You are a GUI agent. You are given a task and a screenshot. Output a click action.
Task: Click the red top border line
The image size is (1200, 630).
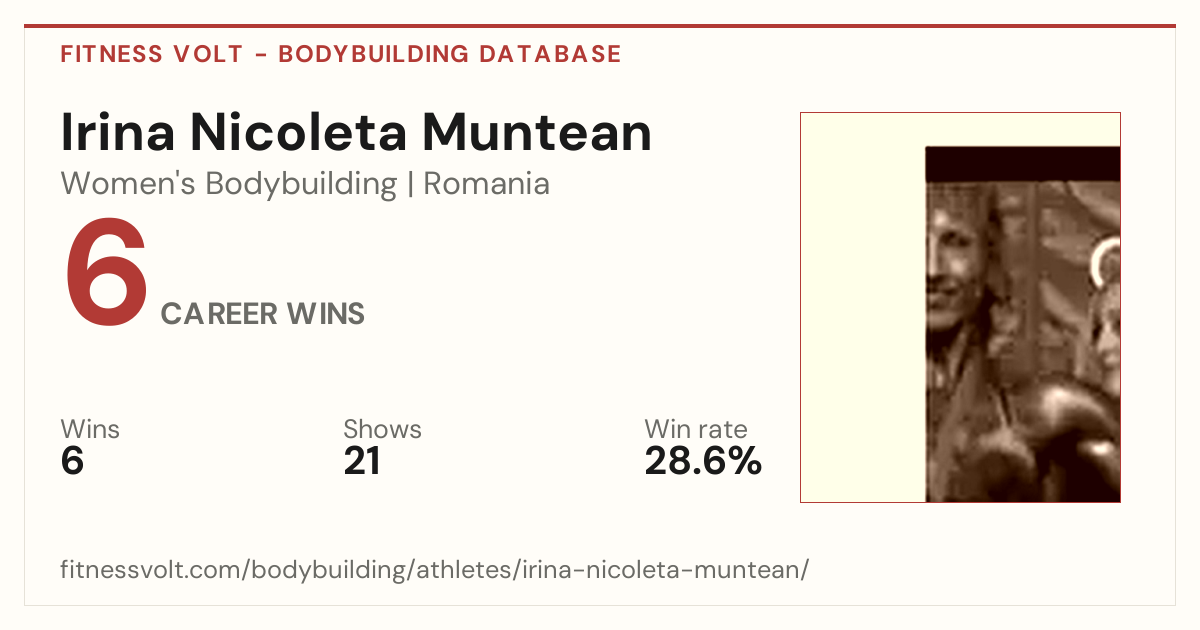pos(600,26)
